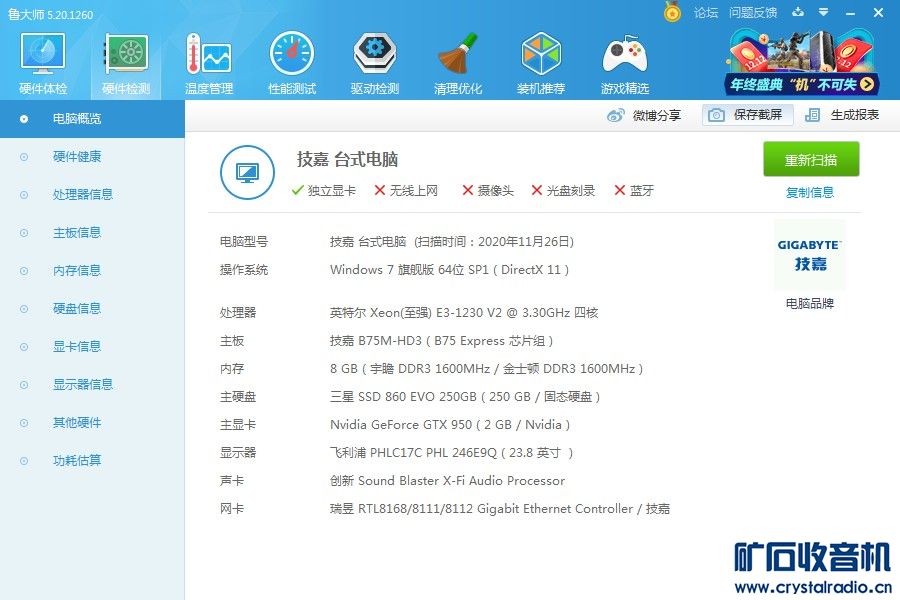The height and width of the screenshot is (600, 900).
Task: Open the title bar main menu dropdown arrow
Action: click(x=823, y=13)
